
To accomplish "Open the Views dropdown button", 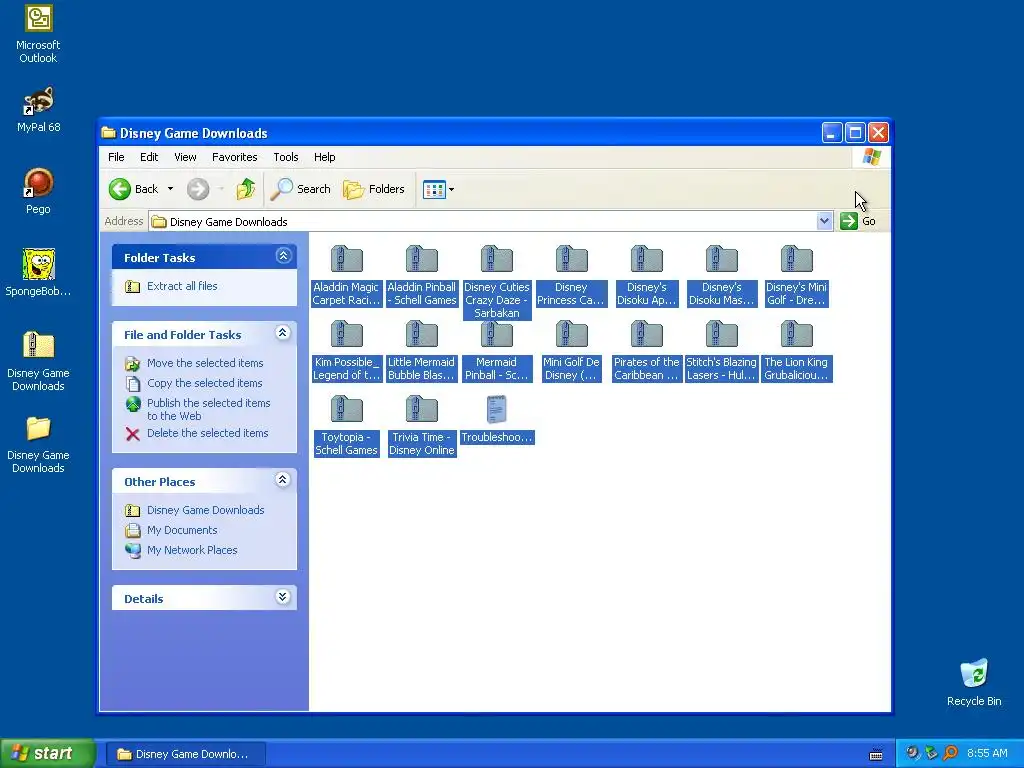I will coord(438,189).
